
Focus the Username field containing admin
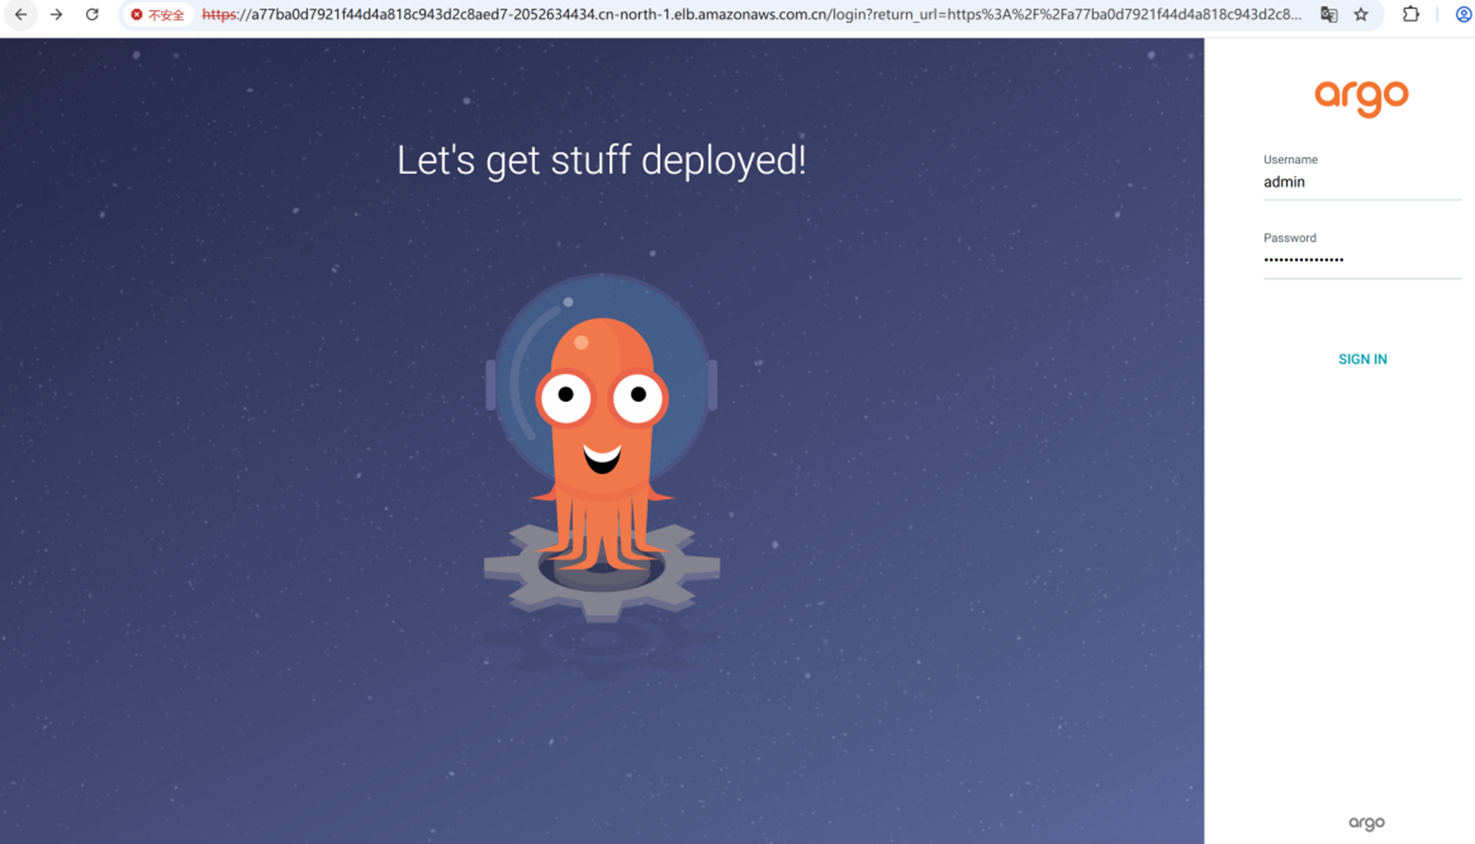tap(1361, 182)
